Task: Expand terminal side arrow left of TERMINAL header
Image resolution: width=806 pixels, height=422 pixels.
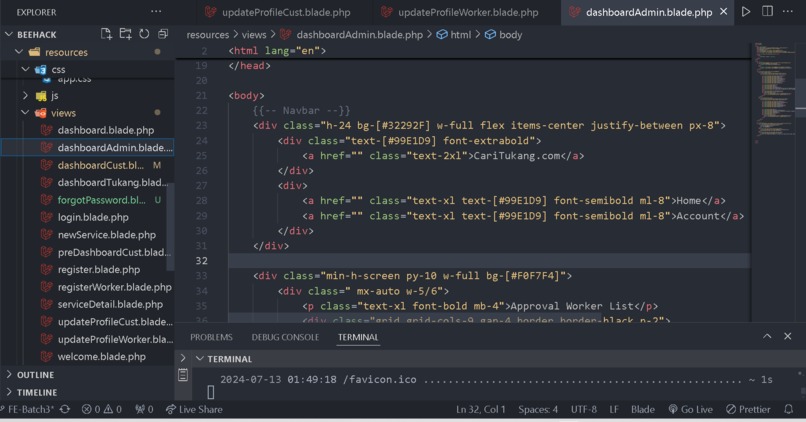Action: click(183, 358)
